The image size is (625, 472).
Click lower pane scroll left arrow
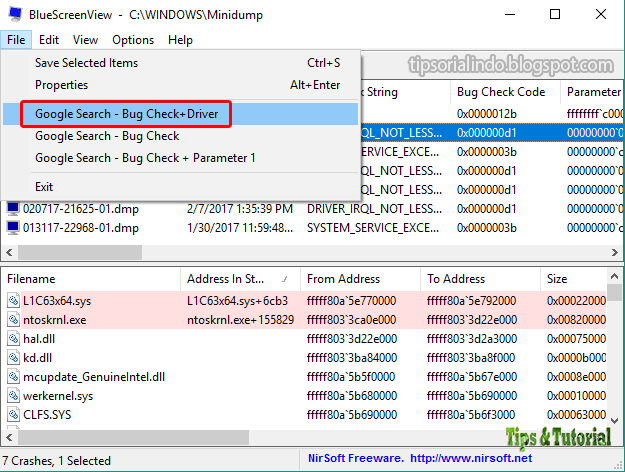[9, 437]
